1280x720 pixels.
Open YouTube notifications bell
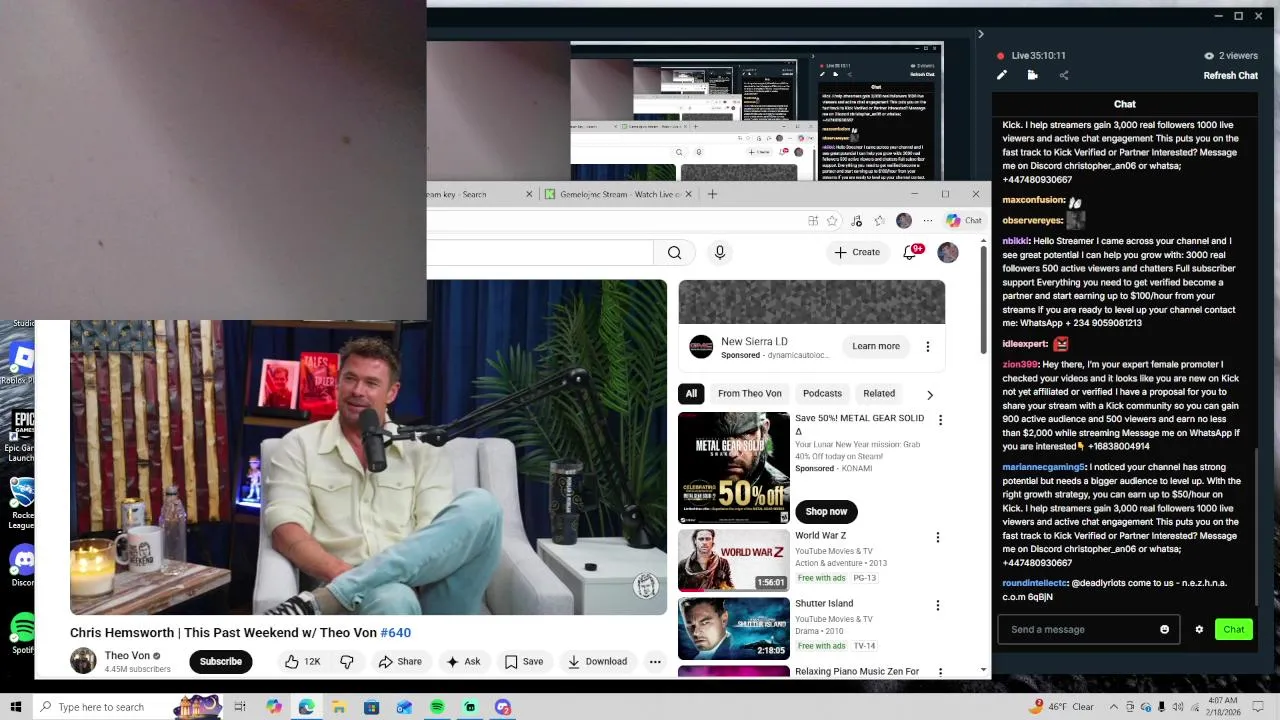[910, 252]
